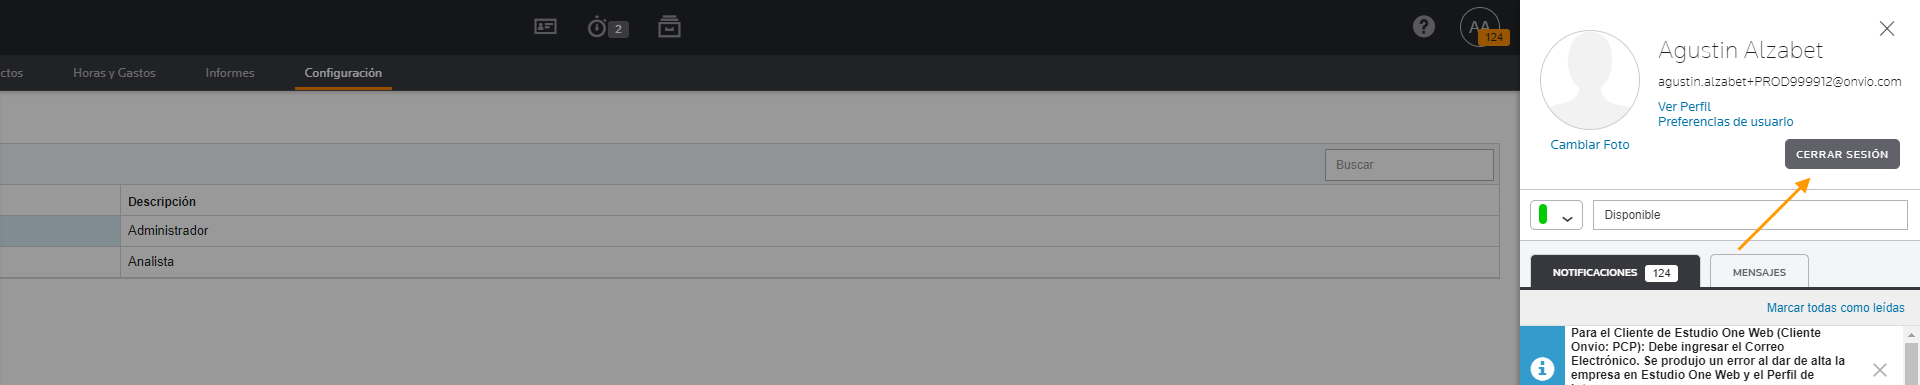This screenshot has width=1920, height=385.
Task: Click the Cerrar Sesión button
Action: pos(1842,154)
